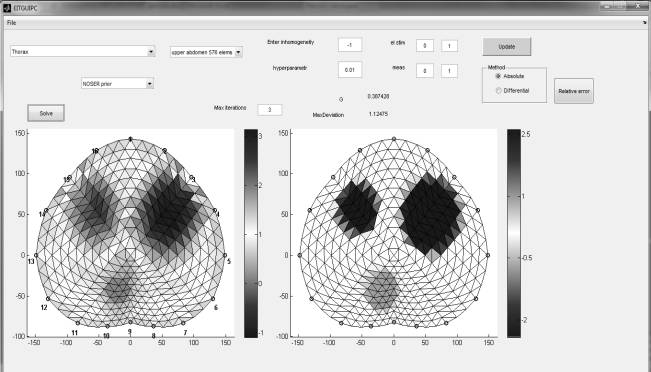The image size is (651, 372).
Task: Click the left plot's colorbar
Action: 251,233
